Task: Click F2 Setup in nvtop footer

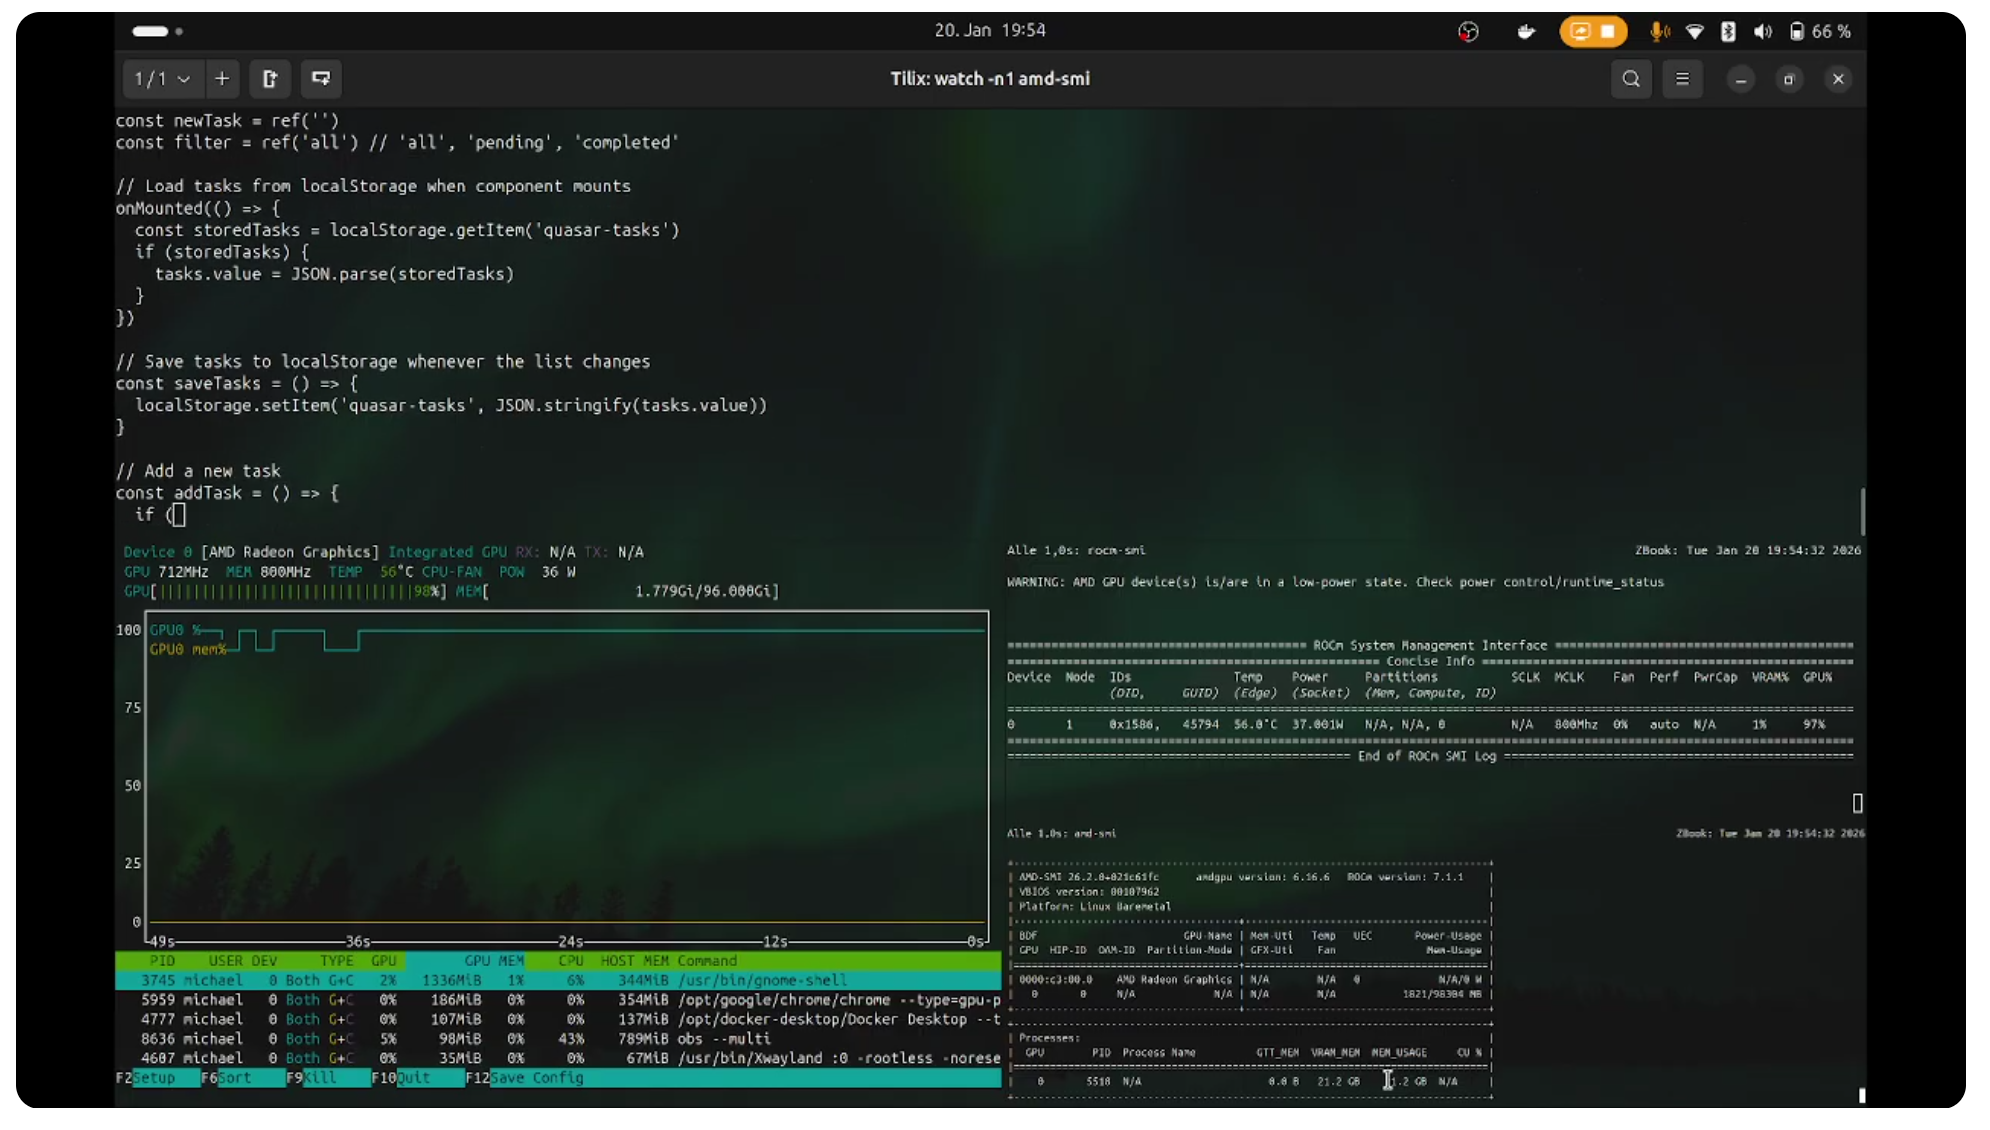Action: tap(153, 1078)
